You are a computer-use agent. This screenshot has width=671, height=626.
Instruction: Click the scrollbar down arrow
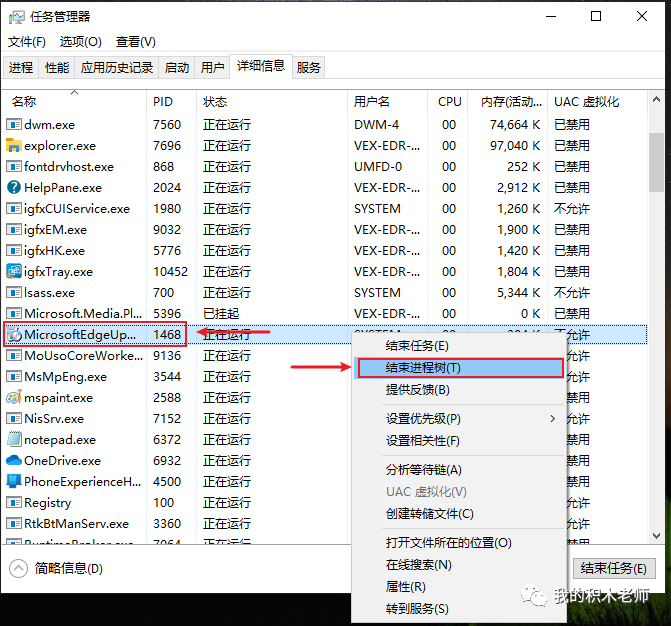656,535
